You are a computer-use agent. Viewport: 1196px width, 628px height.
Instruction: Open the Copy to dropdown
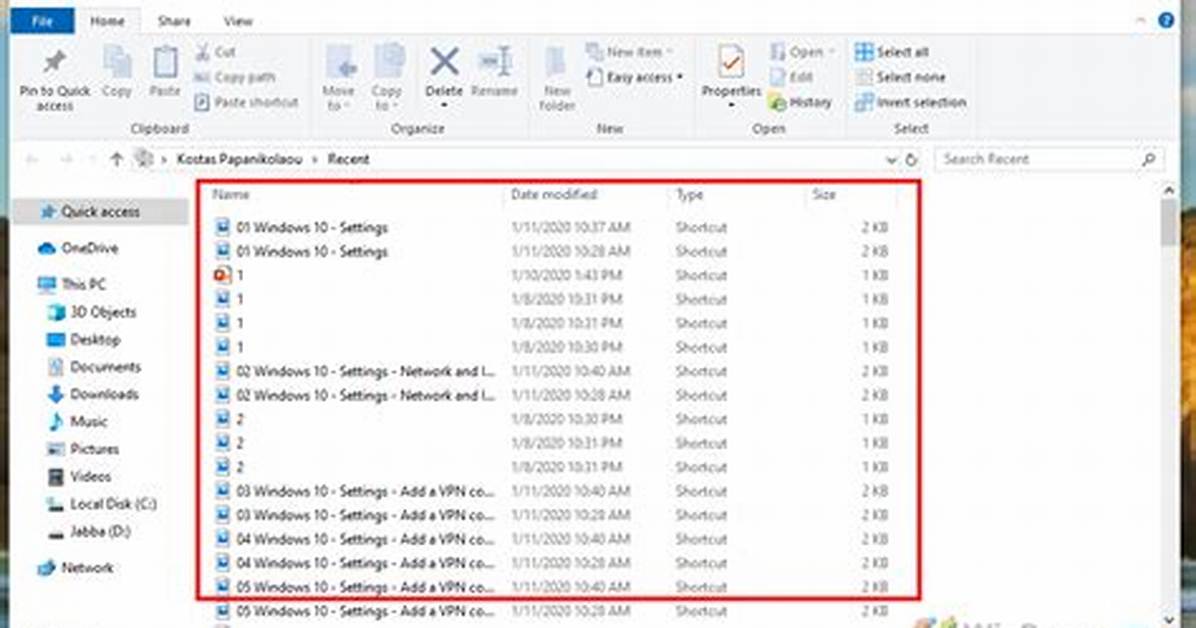tap(387, 98)
